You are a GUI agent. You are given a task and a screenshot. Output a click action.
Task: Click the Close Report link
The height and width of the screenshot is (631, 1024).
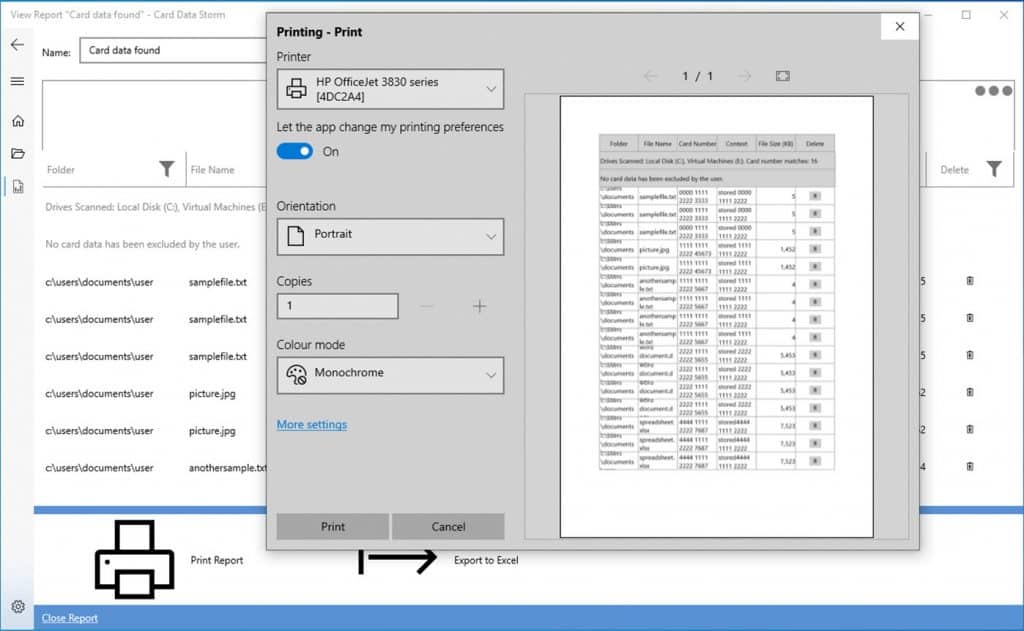[70, 618]
